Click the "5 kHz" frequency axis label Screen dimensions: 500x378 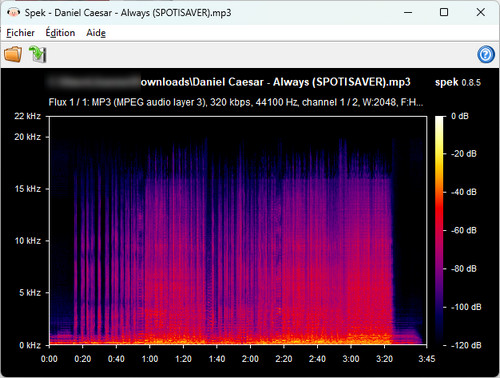[x=30, y=292]
